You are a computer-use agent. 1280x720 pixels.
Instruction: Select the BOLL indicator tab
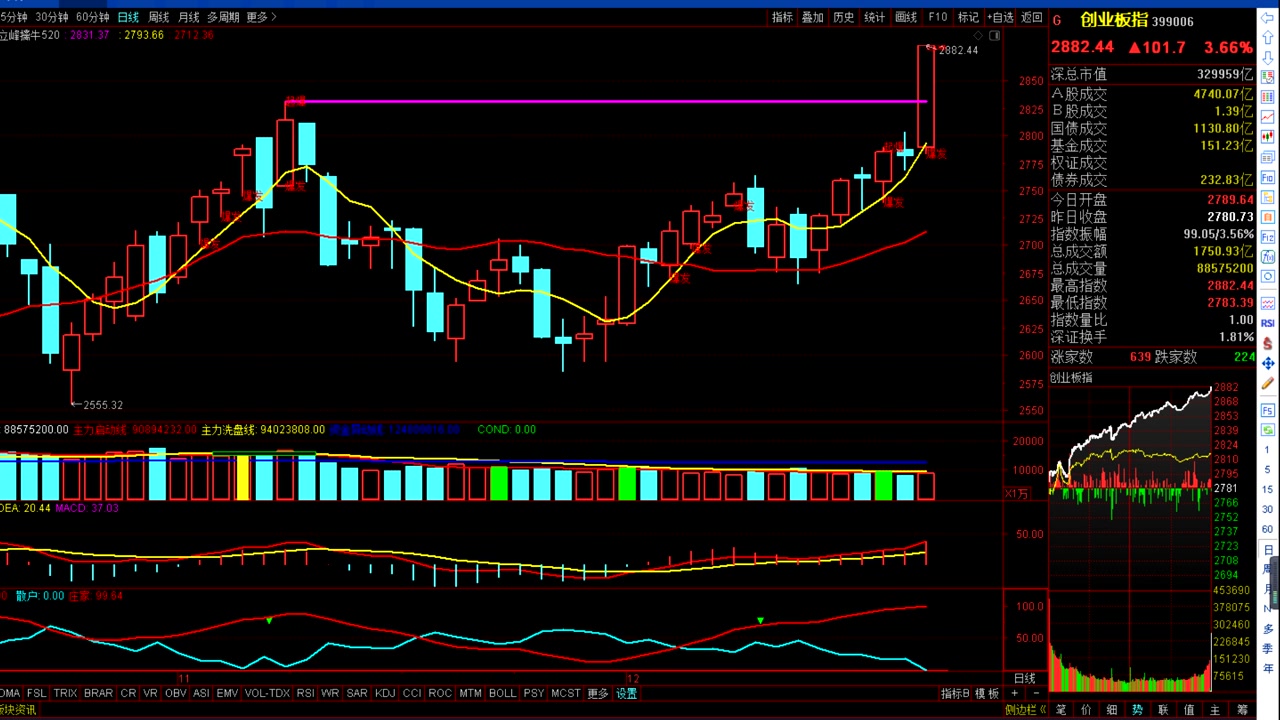point(502,693)
